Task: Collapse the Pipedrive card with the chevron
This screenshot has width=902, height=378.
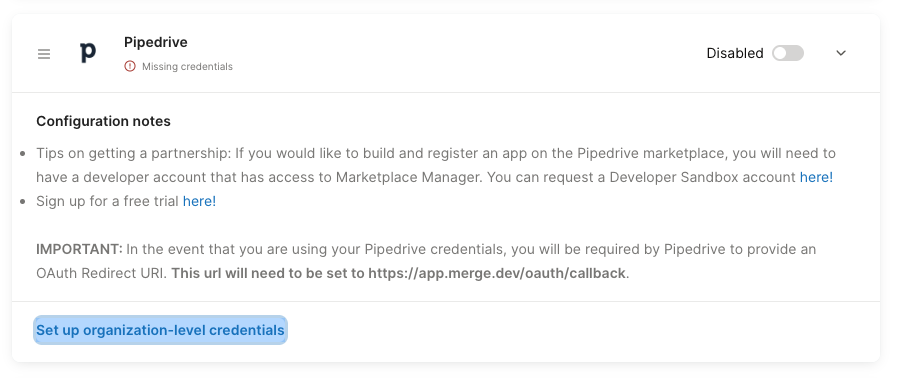Action: click(x=840, y=53)
